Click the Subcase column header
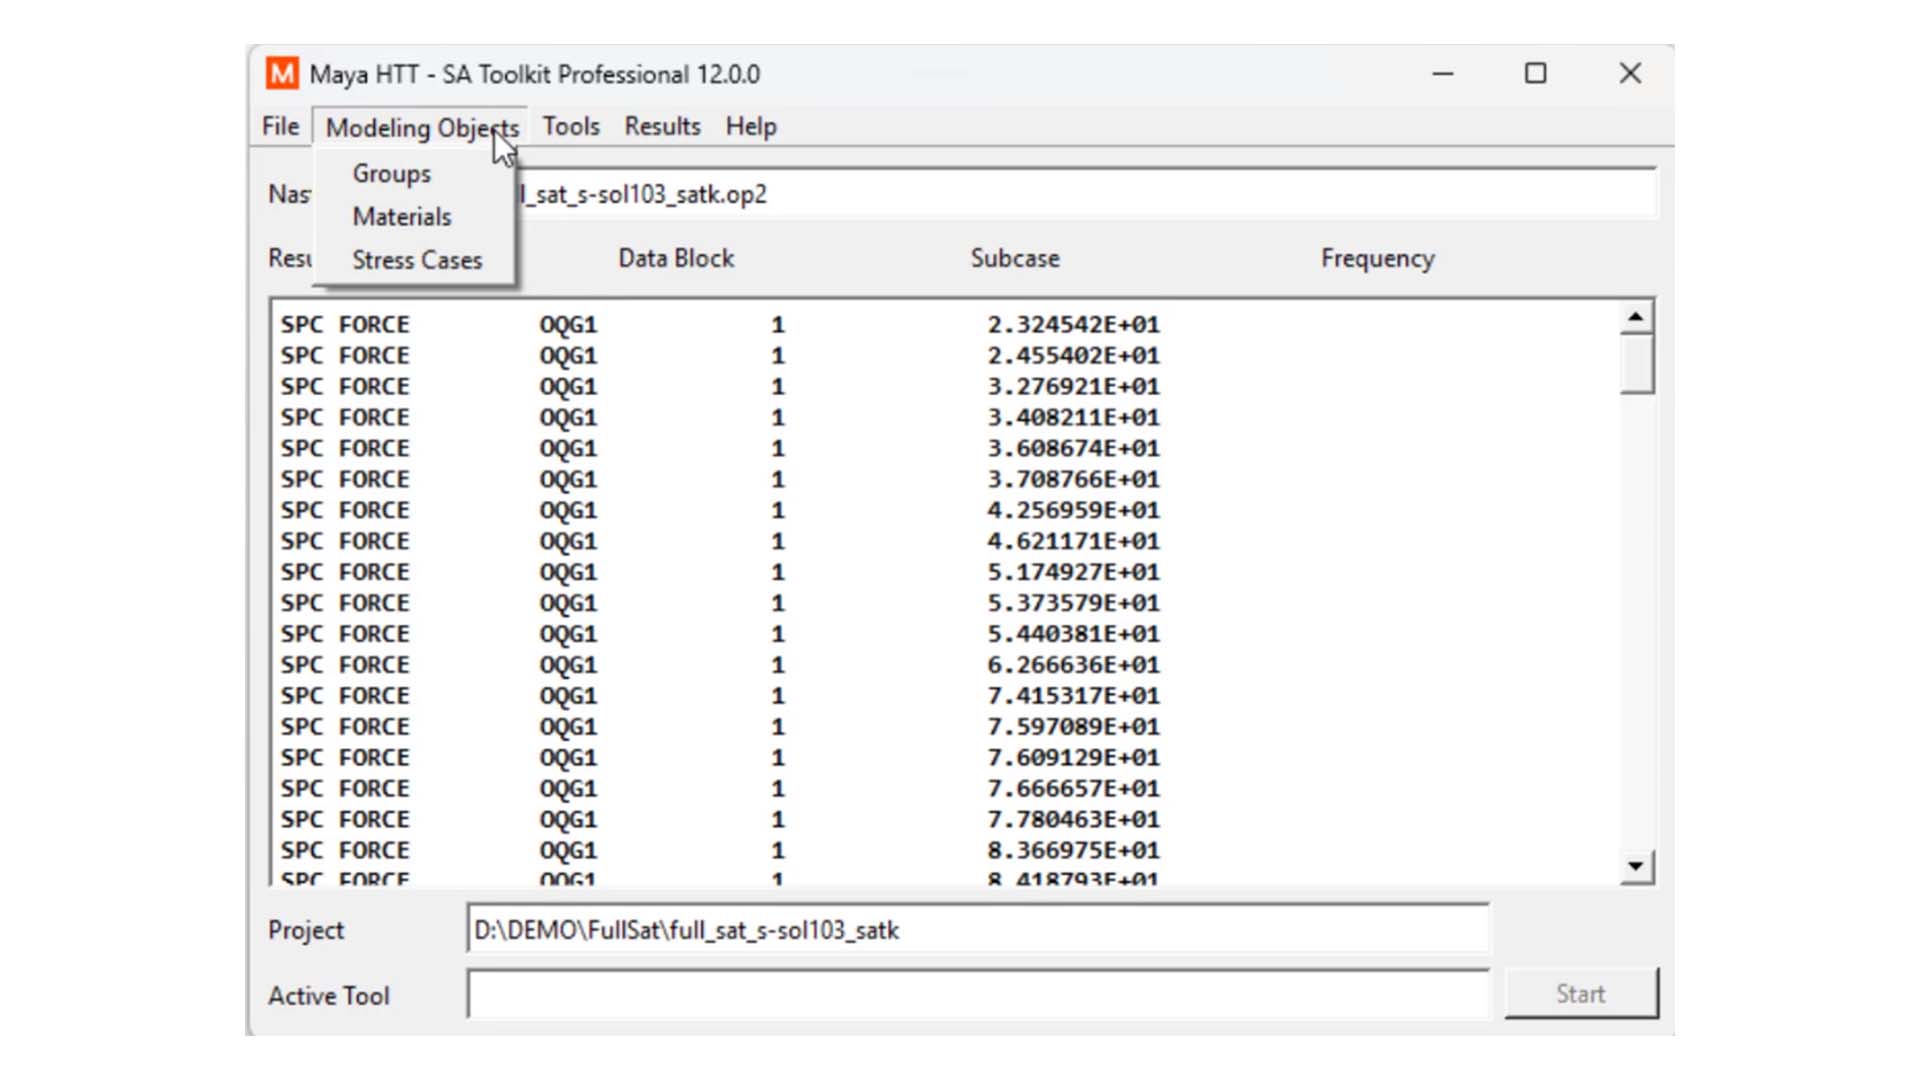Viewport: 1920px width, 1080px height. 1015,258
